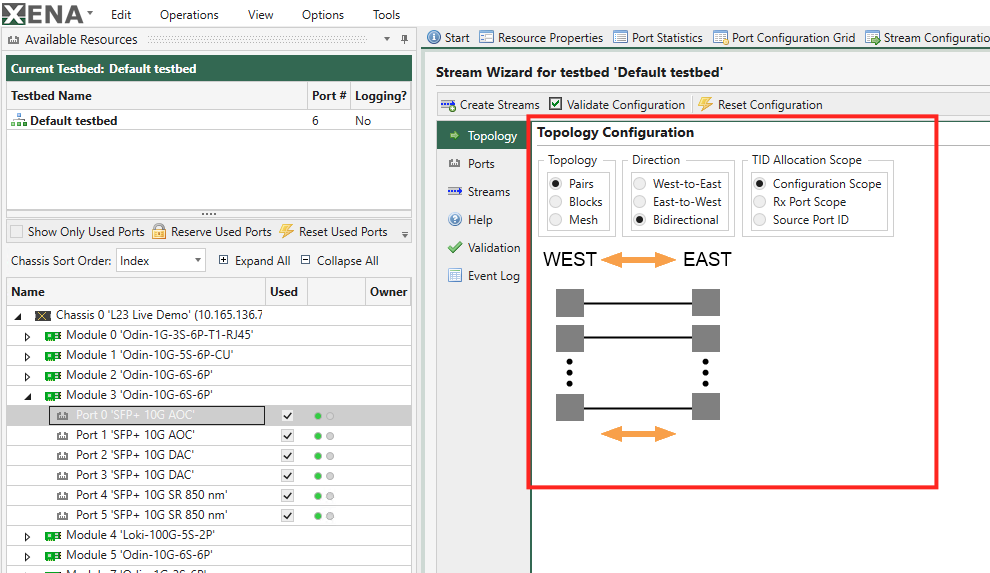Click the Collapse All minus icon
The image size is (990, 573).
coord(306,259)
